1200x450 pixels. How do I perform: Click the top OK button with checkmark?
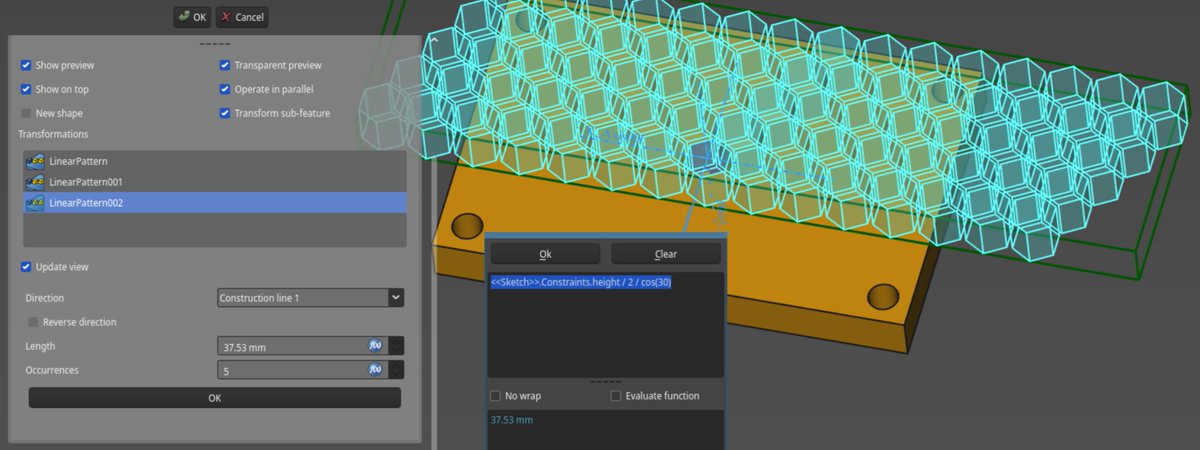[x=192, y=17]
